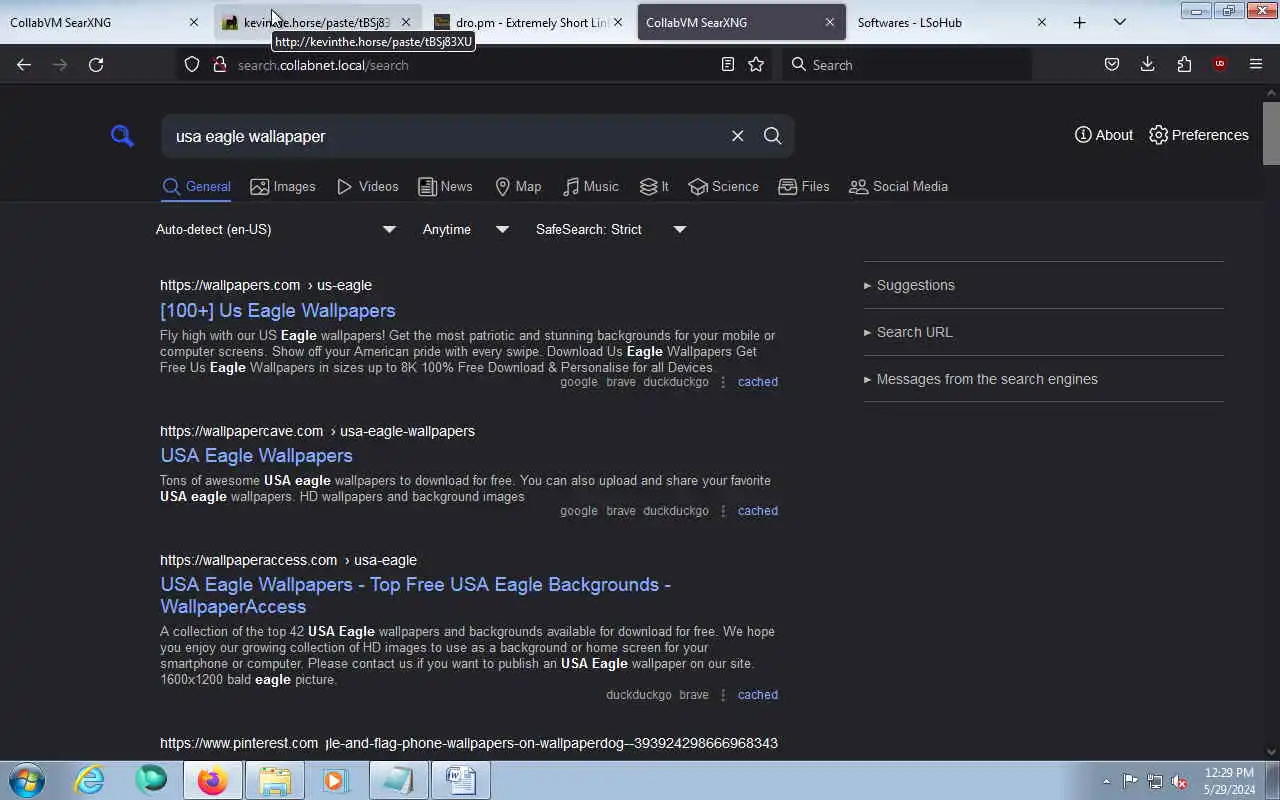1280x800 pixels.
Task: Open the Downloads panel
Action: [1147, 64]
